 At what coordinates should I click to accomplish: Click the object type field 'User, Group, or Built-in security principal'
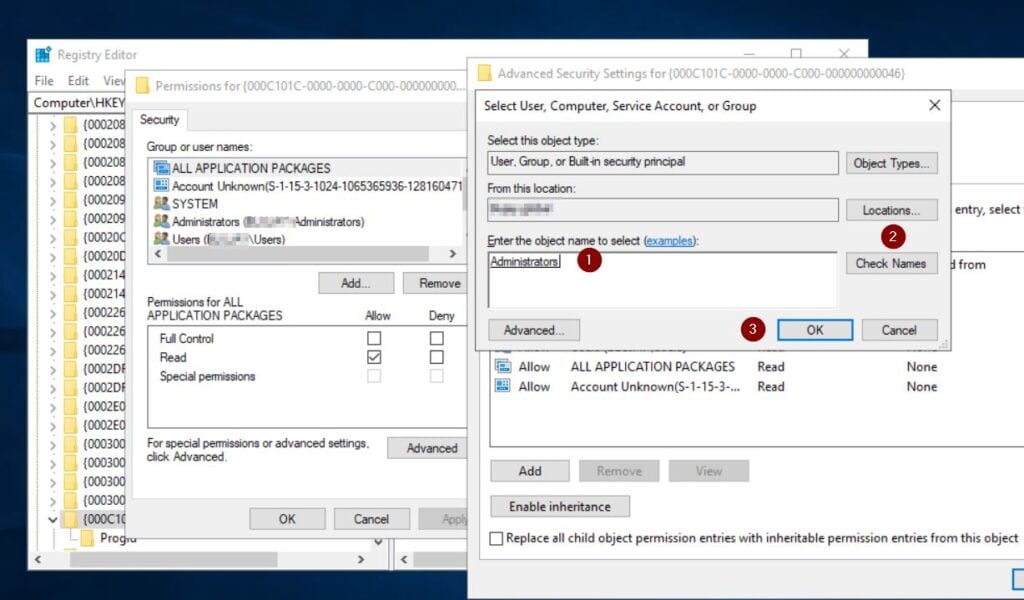pyautogui.click(x=663, y=163)
